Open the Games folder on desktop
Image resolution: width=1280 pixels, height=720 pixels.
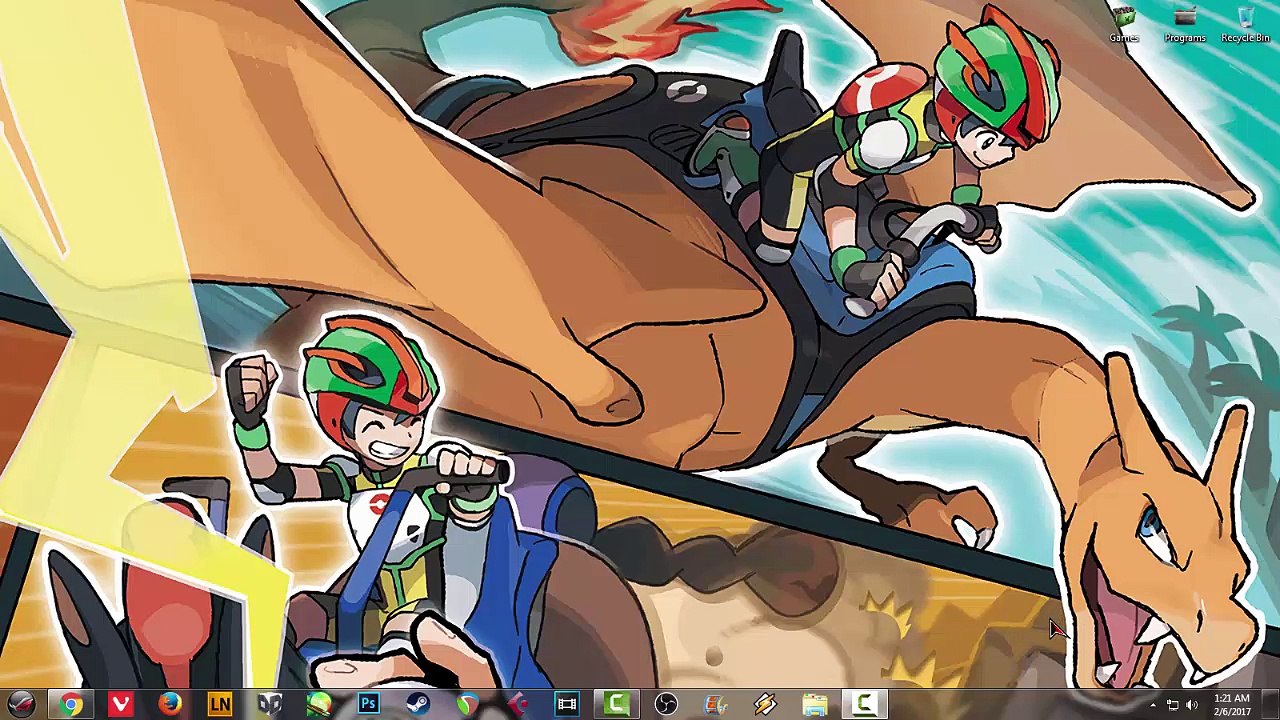click(x=1124, y=25)
